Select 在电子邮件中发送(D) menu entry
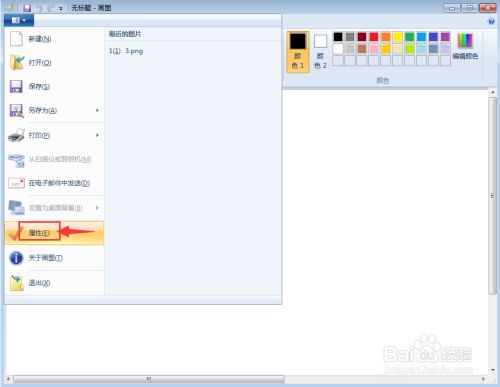The width and height of the screenshot is (500, 387). tap(54, 183)
